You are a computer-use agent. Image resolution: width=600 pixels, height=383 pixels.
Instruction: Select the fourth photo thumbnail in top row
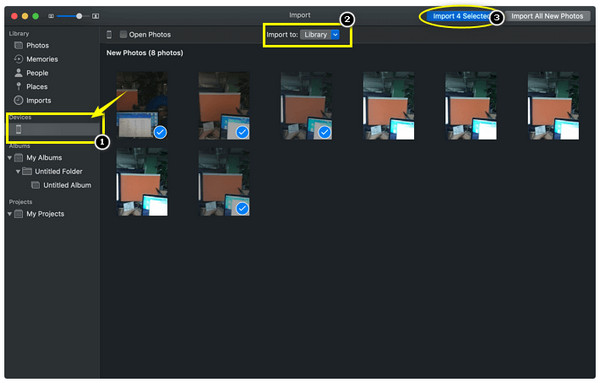[388, 106]
